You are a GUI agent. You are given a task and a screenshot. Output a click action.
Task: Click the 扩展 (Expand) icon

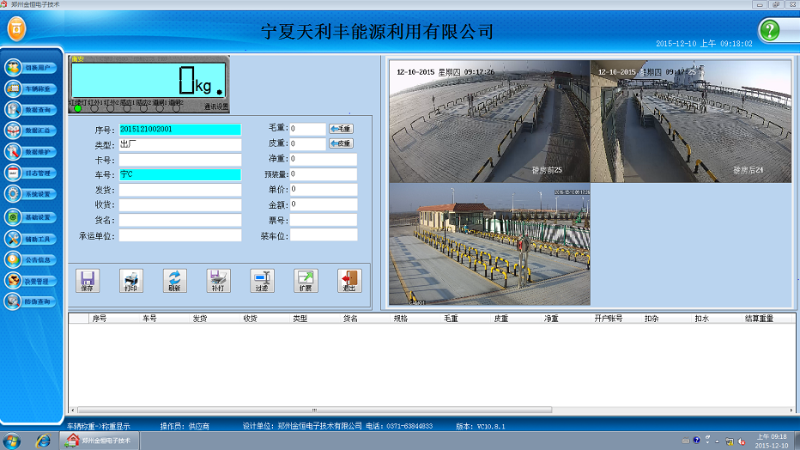[304, 280]
